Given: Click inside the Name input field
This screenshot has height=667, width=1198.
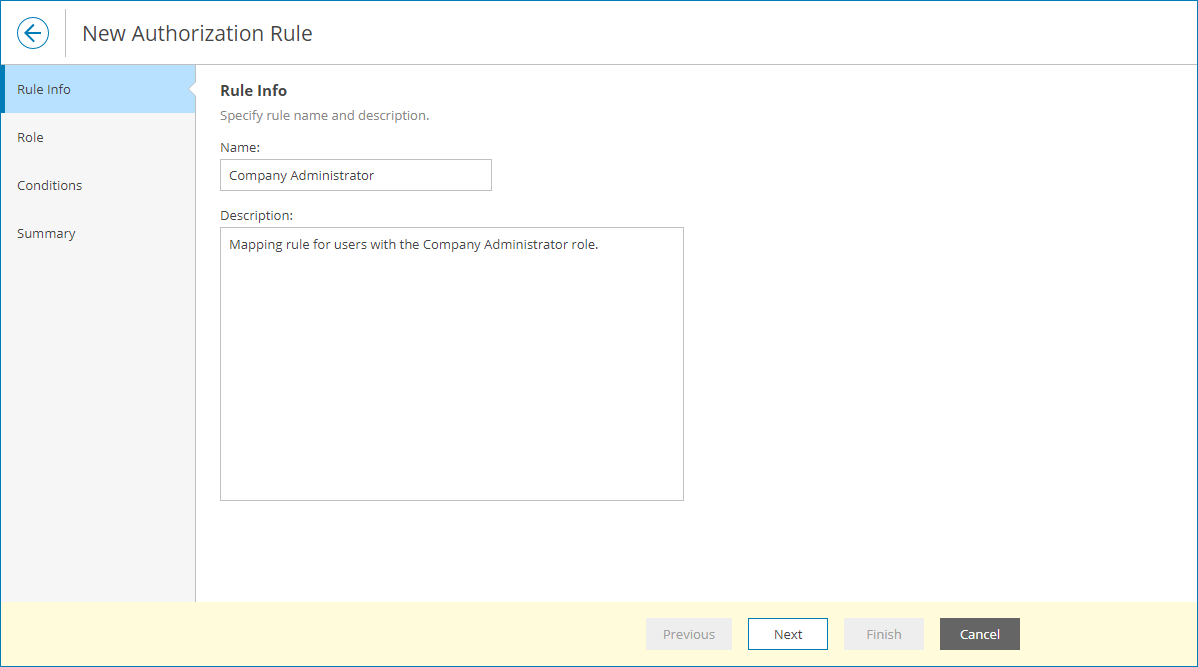Looking at the screenshot, I should coord(355,175).
